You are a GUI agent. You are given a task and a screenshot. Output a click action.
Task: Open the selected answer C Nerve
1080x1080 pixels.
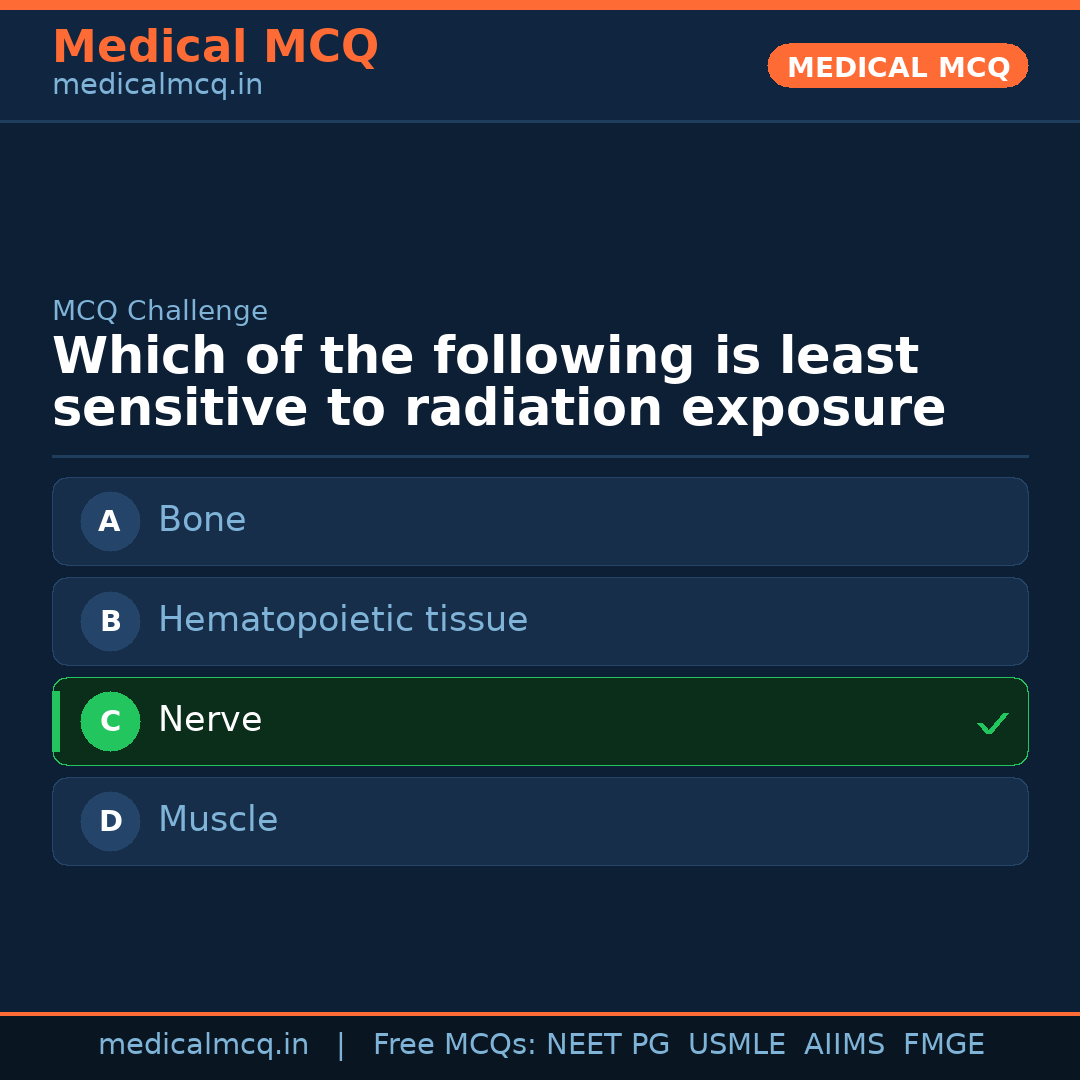pos(540,721)
